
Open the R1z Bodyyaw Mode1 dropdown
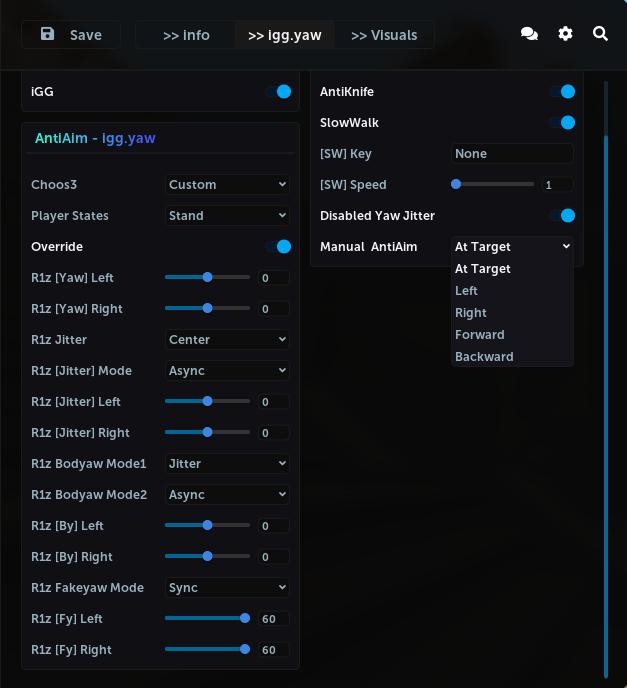coord(227,464)
